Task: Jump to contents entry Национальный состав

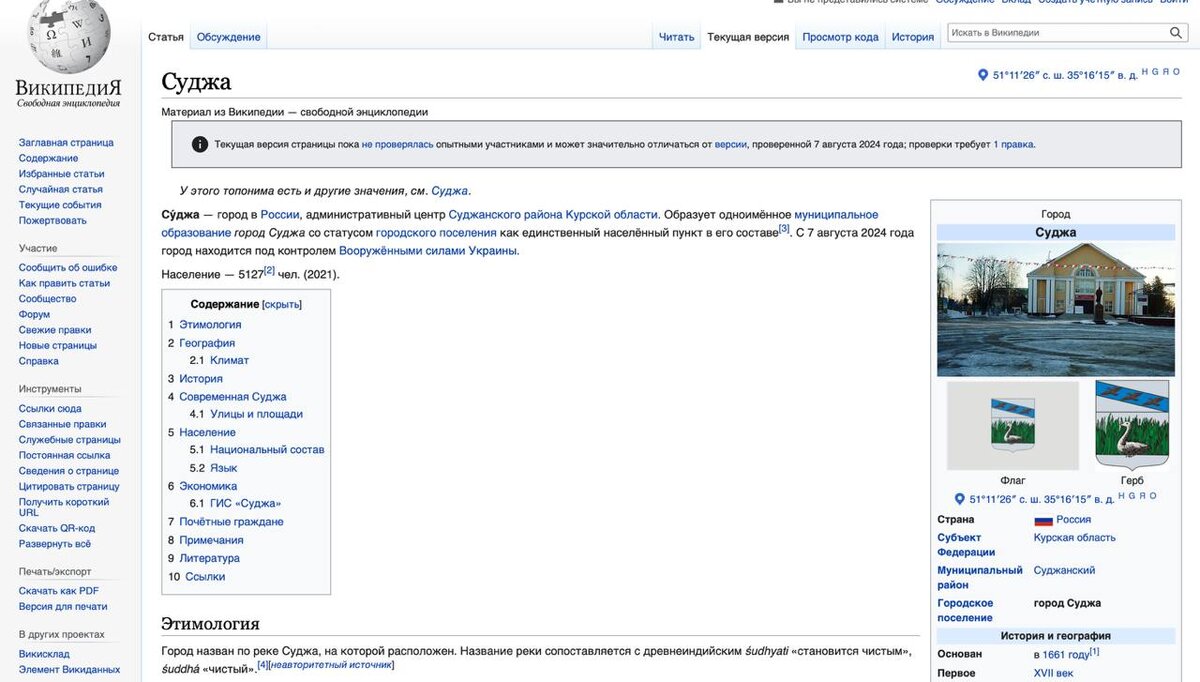Action: pos(267,450)
